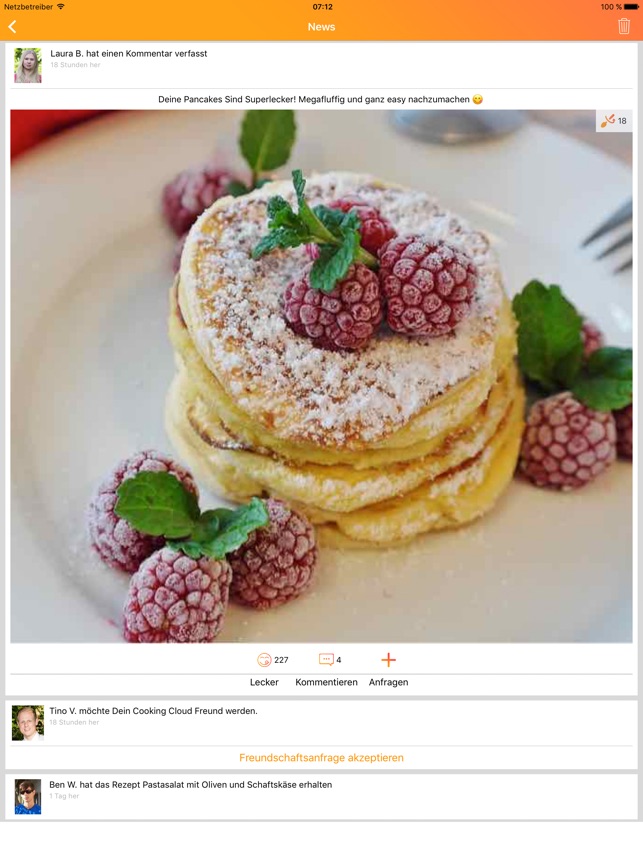Image resolution: width=643 pixels, height=858 pixels.
Task: Open Ben W. Pastasalat recipe notification
Action: click(321, 796)
